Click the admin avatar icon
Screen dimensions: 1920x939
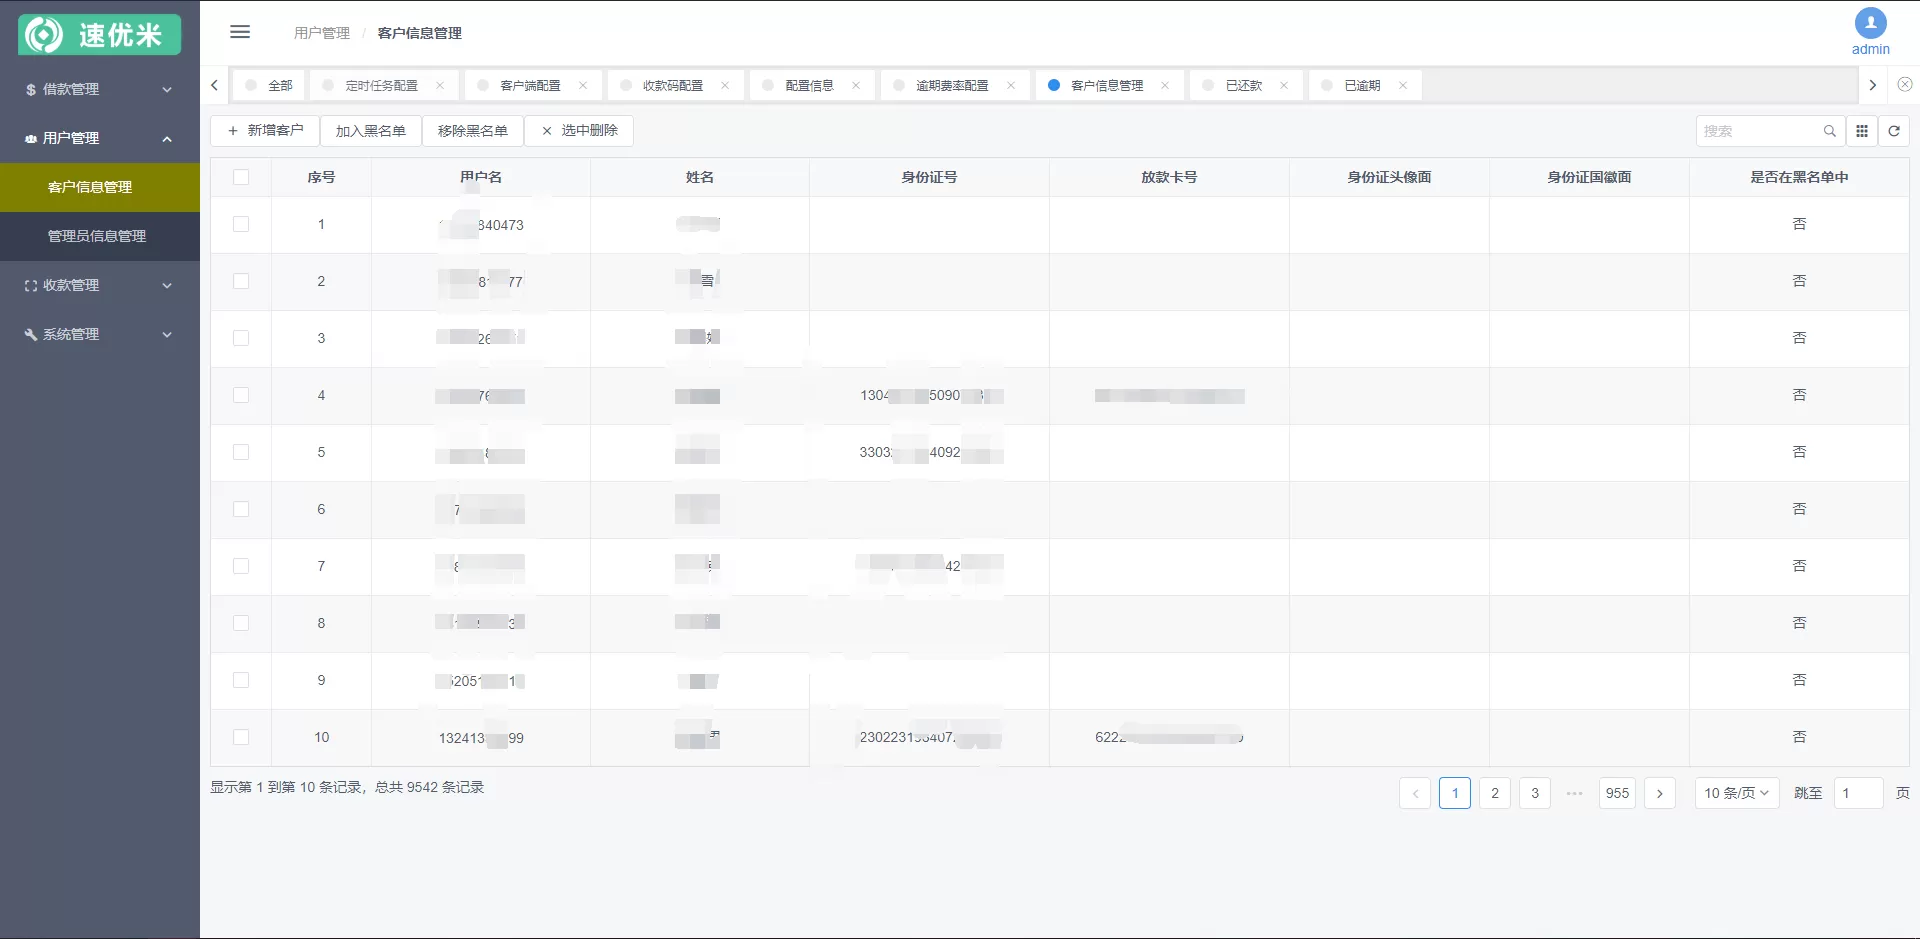[1869, 24]
